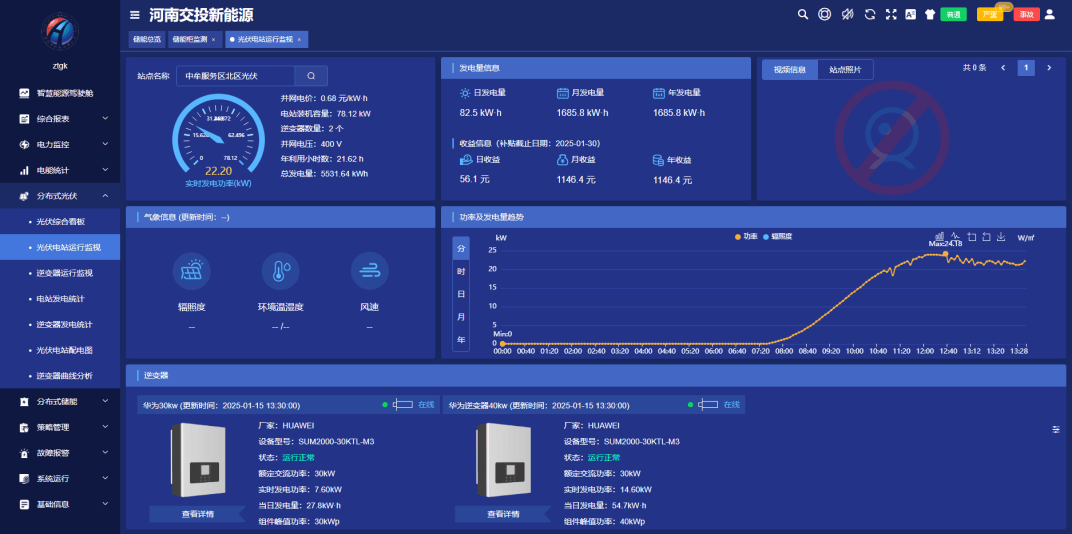This screenshot has width=1072, height=534.
Task: Open 逆变器曲线分析 submenu item
Action: (59, 376)
